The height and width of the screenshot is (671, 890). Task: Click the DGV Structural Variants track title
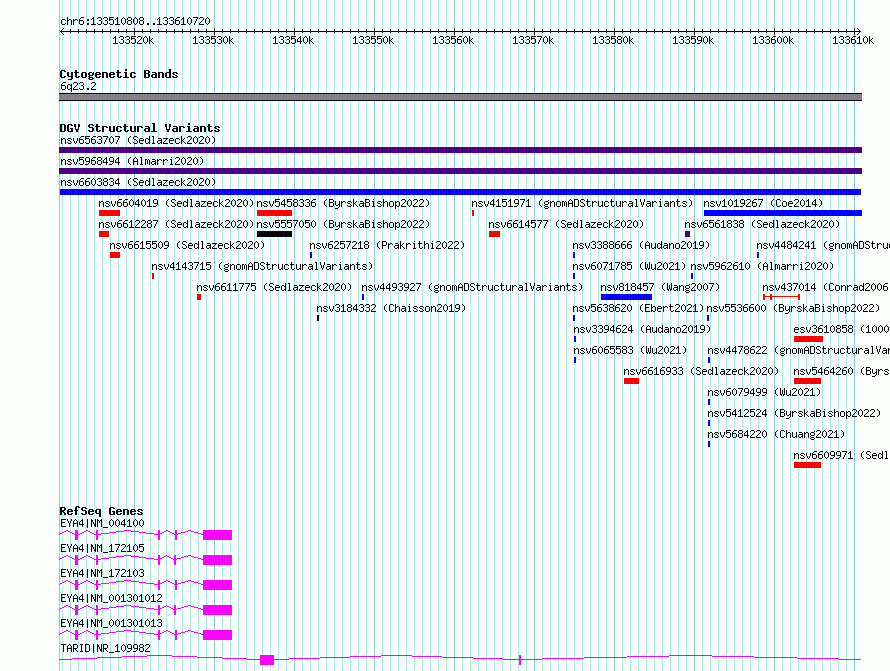(x=140, y=128)
